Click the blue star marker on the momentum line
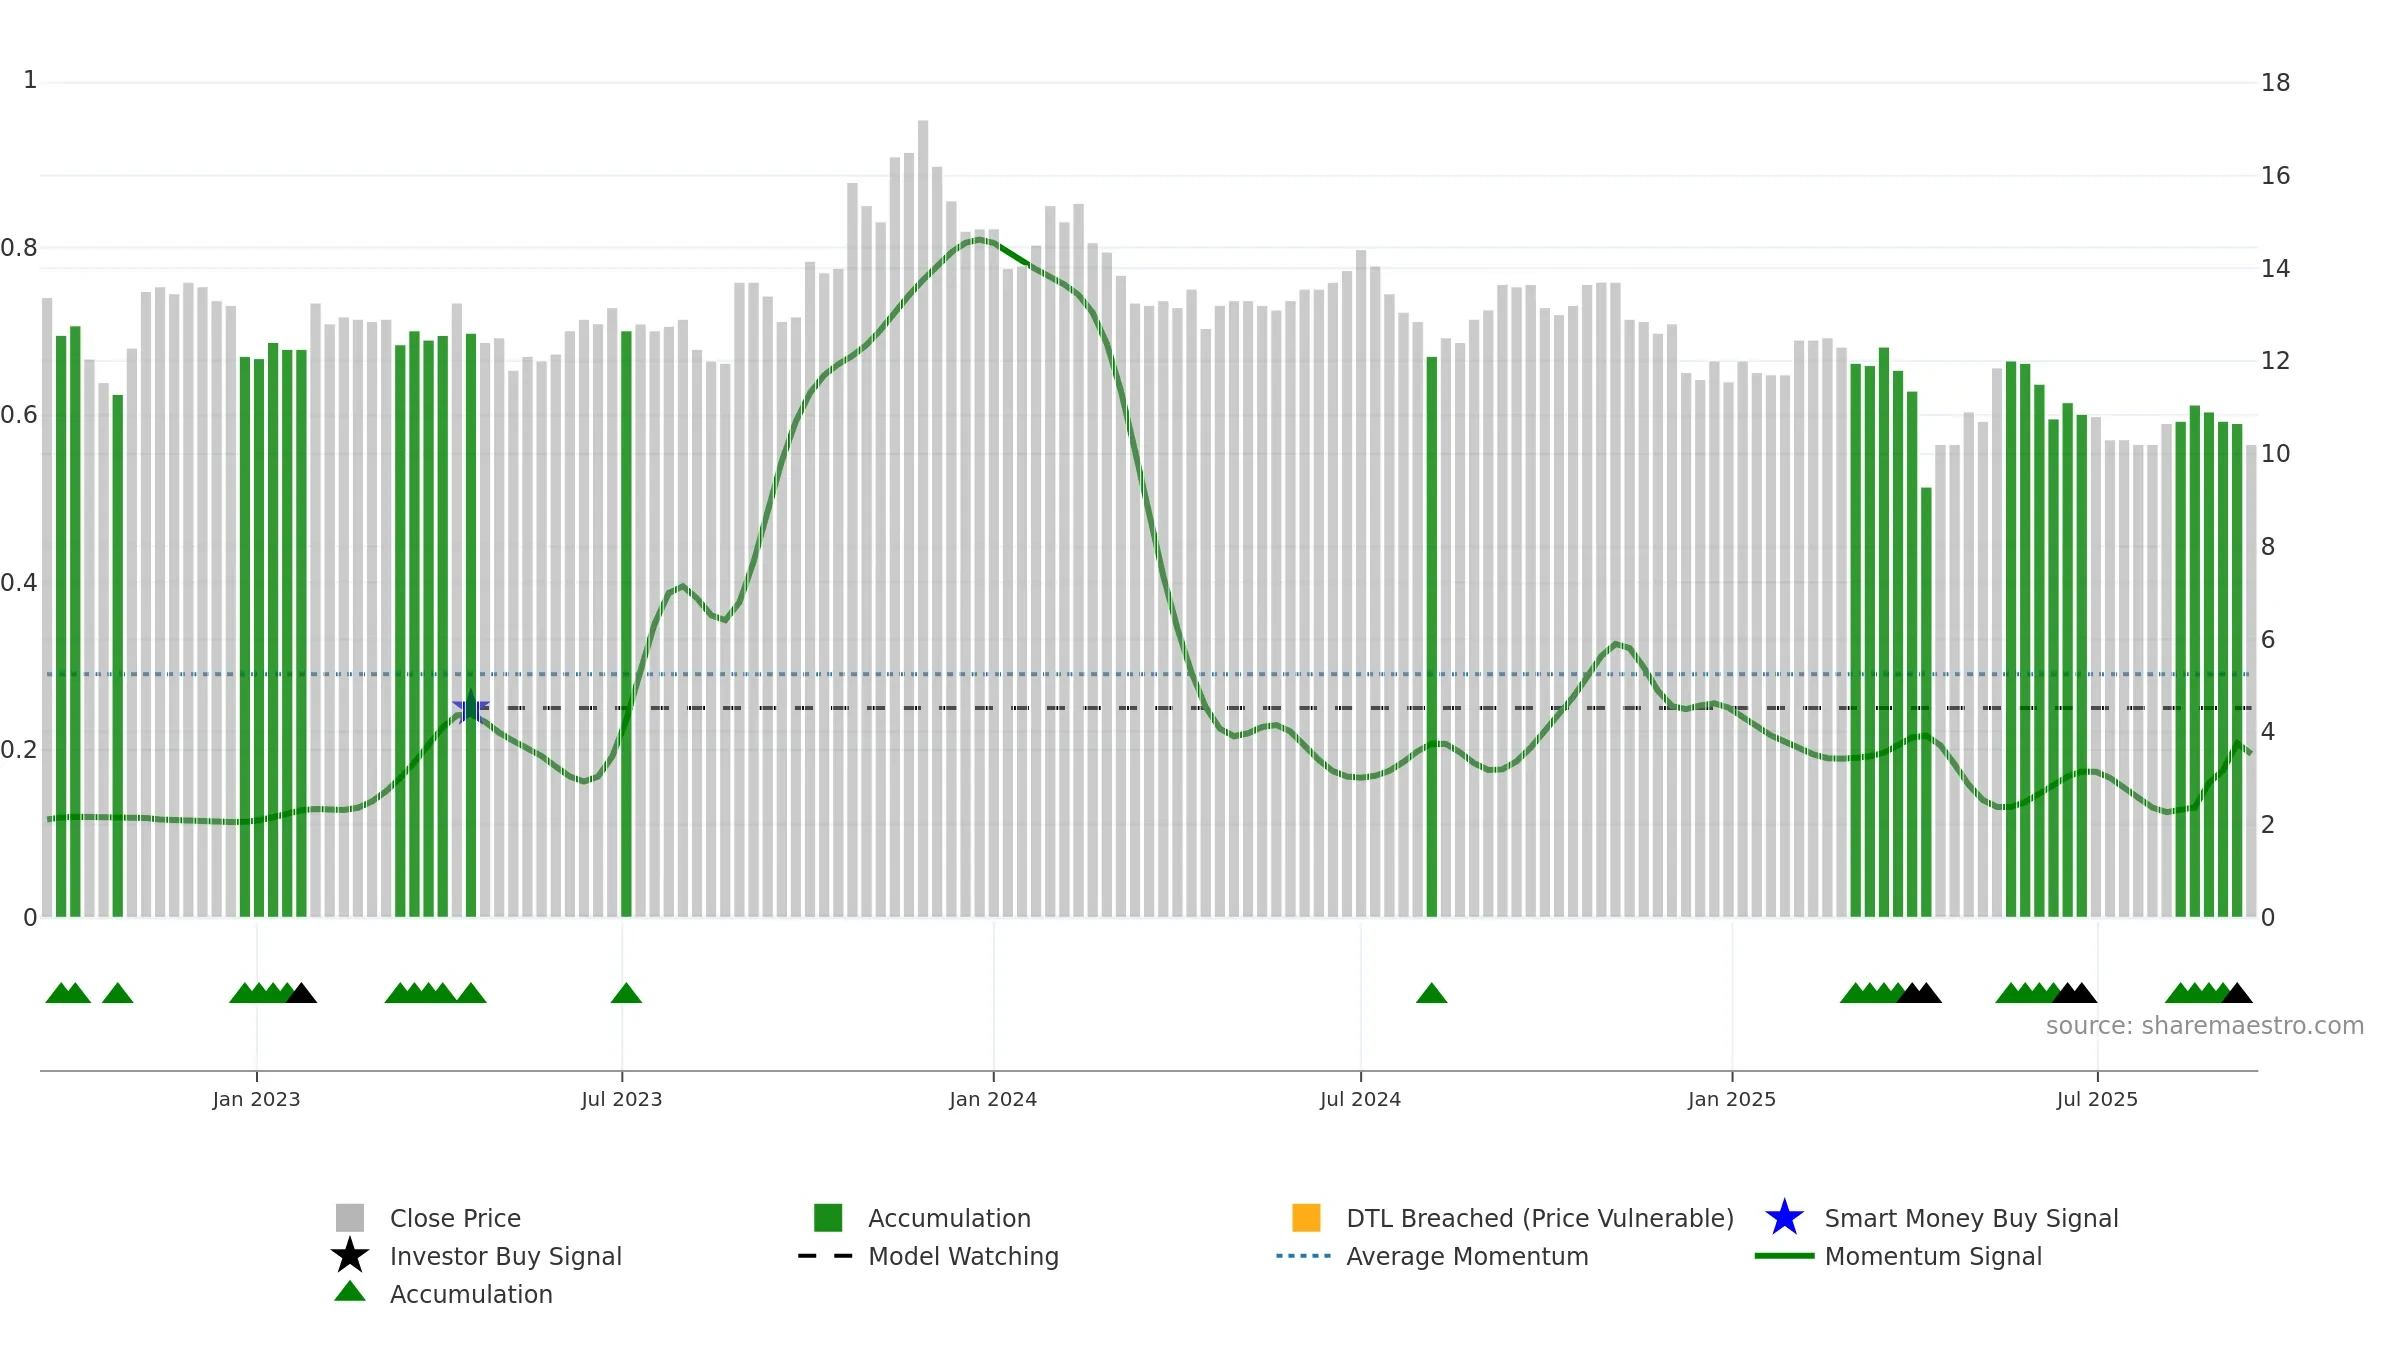This screenshot has height=1350, width=2400. pos(471,708)
